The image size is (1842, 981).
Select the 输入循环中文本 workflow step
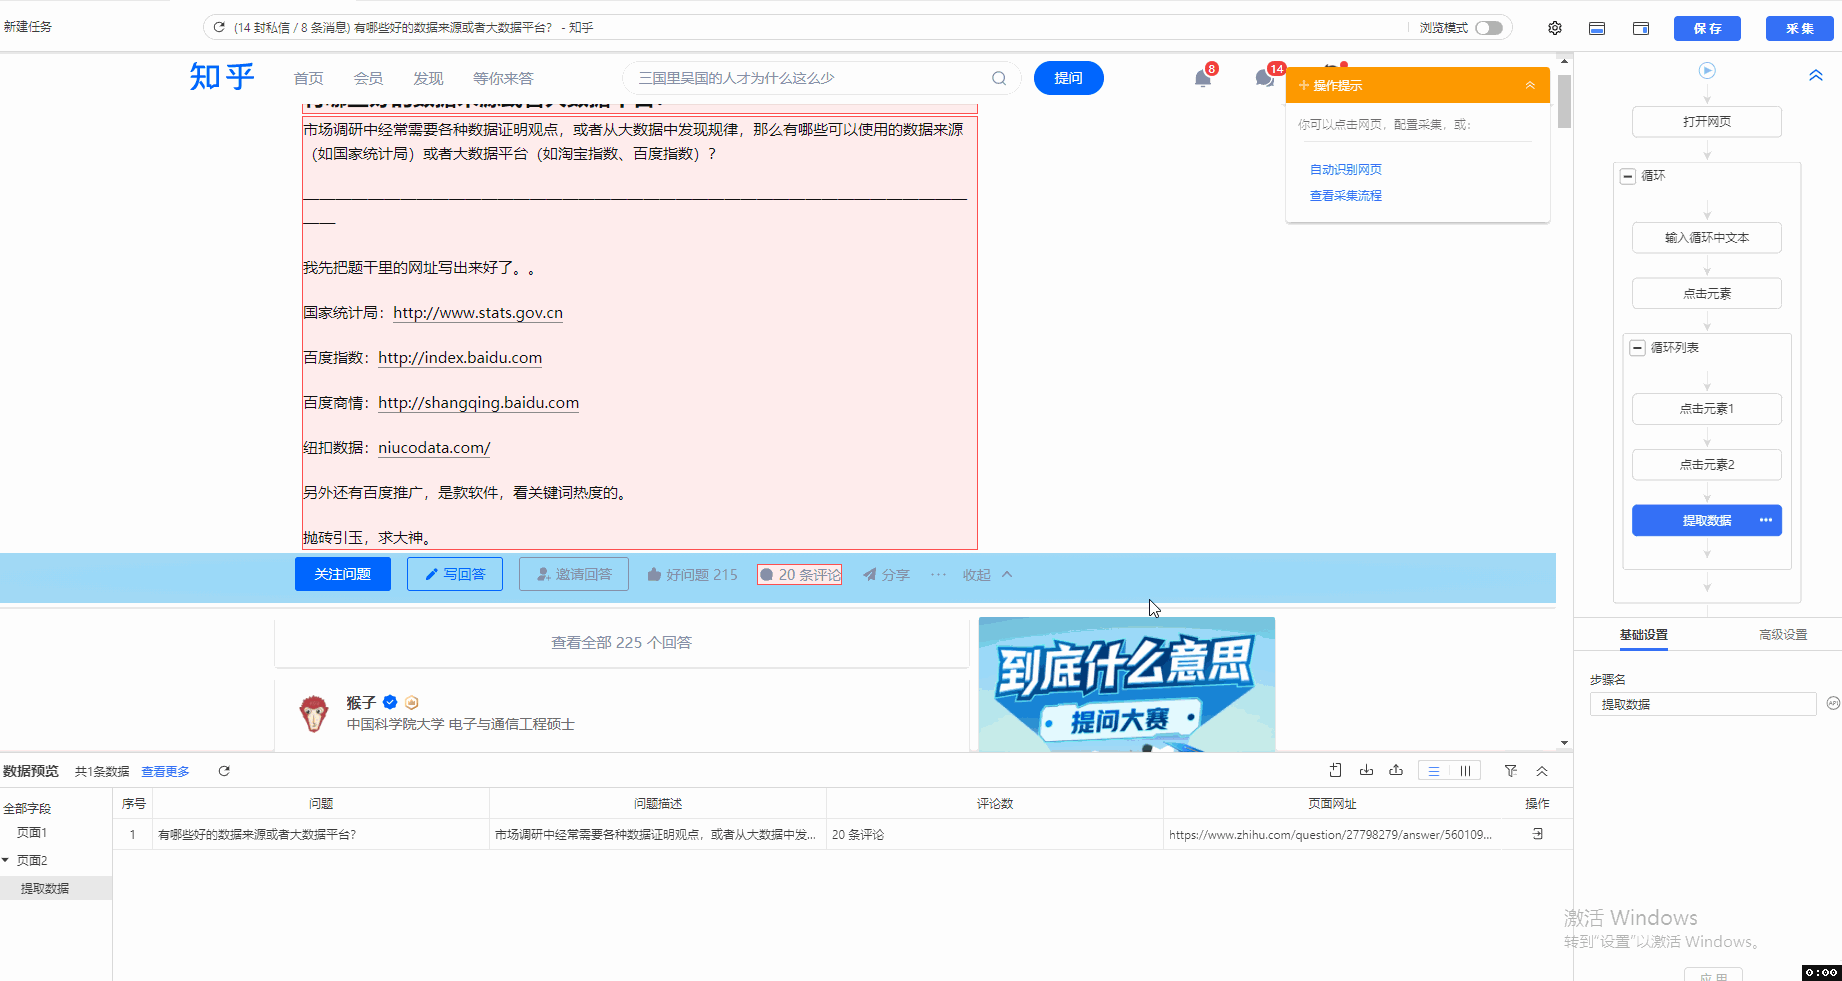point(1707,238)
